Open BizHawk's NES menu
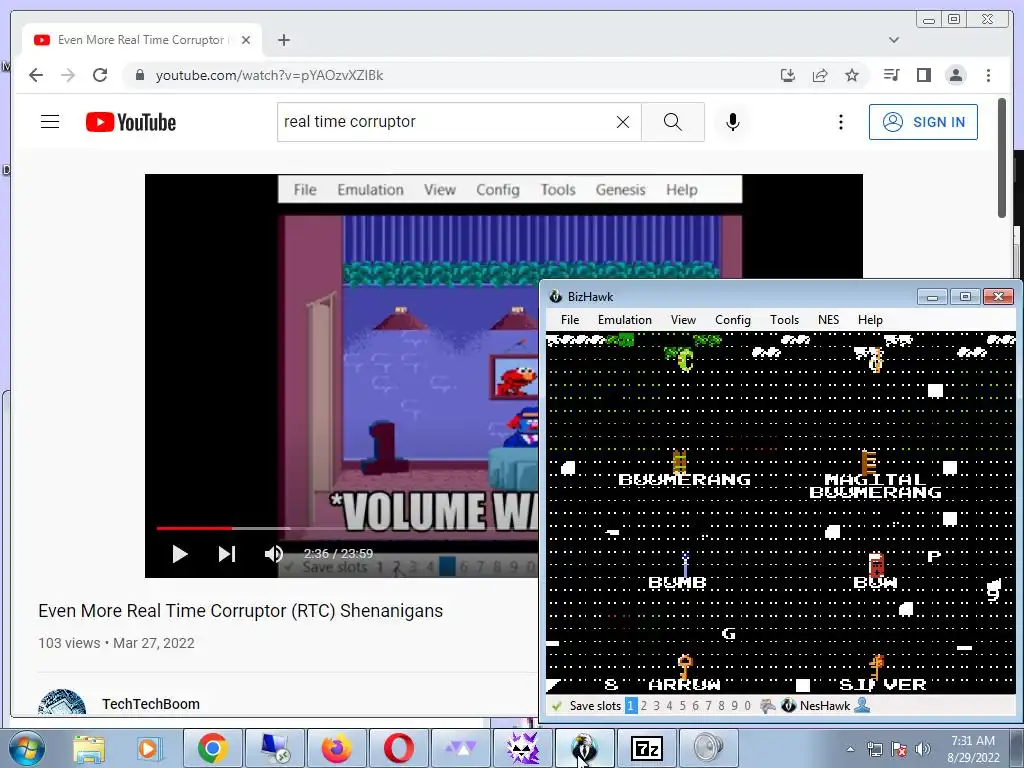 (828, 319)
